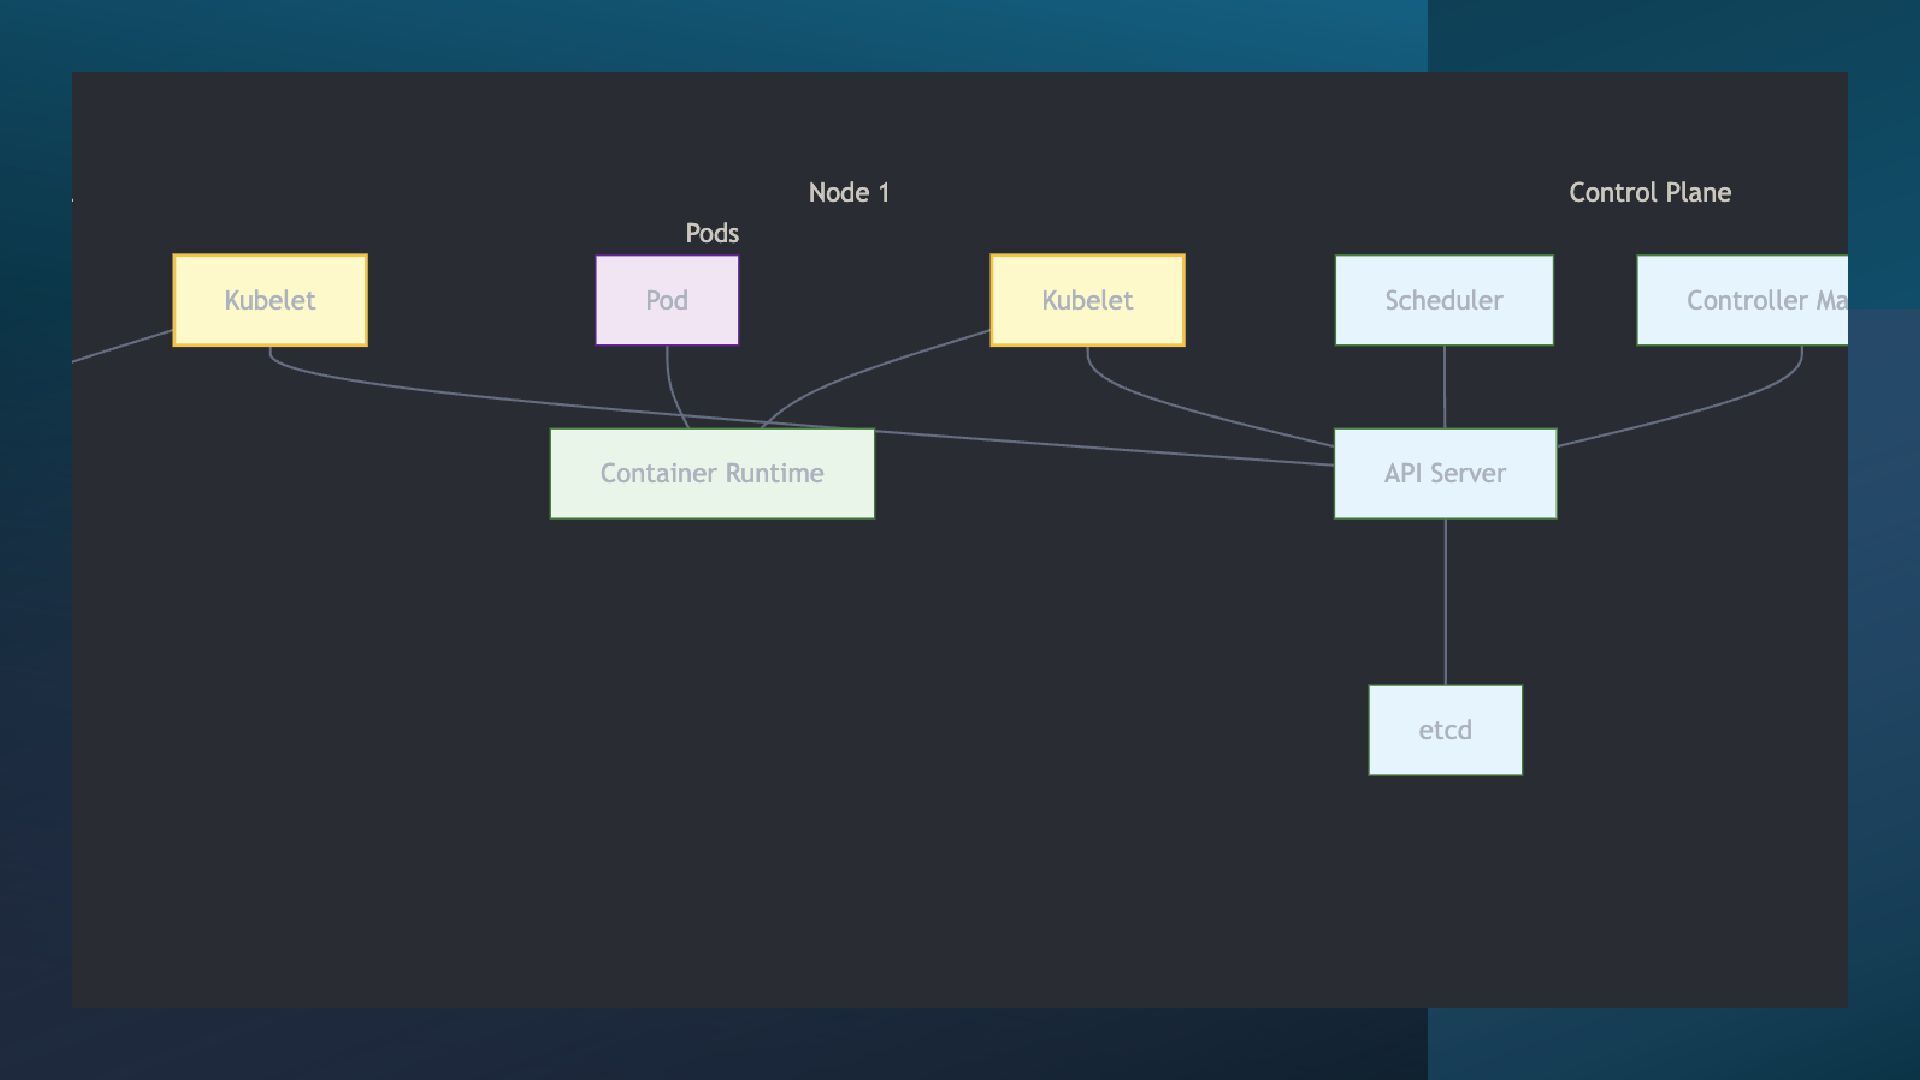Select the line connecting API Server to etcd
Image resolution: width=1920 pixels, height=1080 pixels.
[1445, 600]
